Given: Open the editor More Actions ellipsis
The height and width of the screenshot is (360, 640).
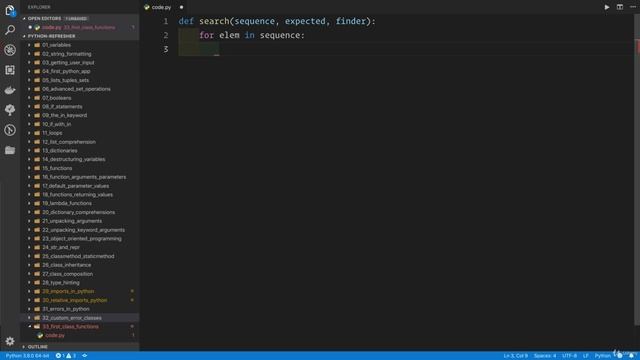Looking at the screenshot, I should point(633,7).
